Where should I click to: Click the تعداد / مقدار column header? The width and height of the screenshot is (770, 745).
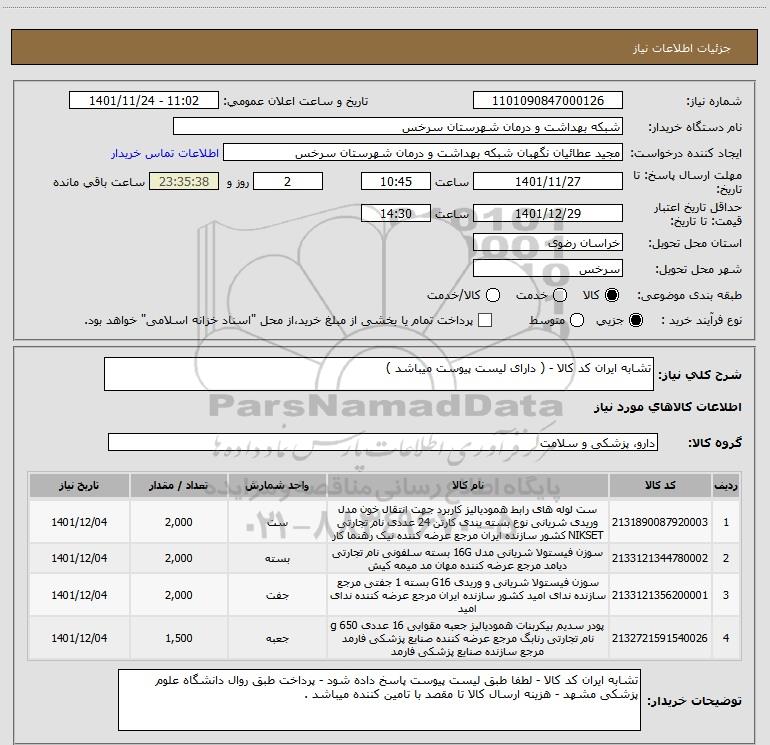click(179, 486)
